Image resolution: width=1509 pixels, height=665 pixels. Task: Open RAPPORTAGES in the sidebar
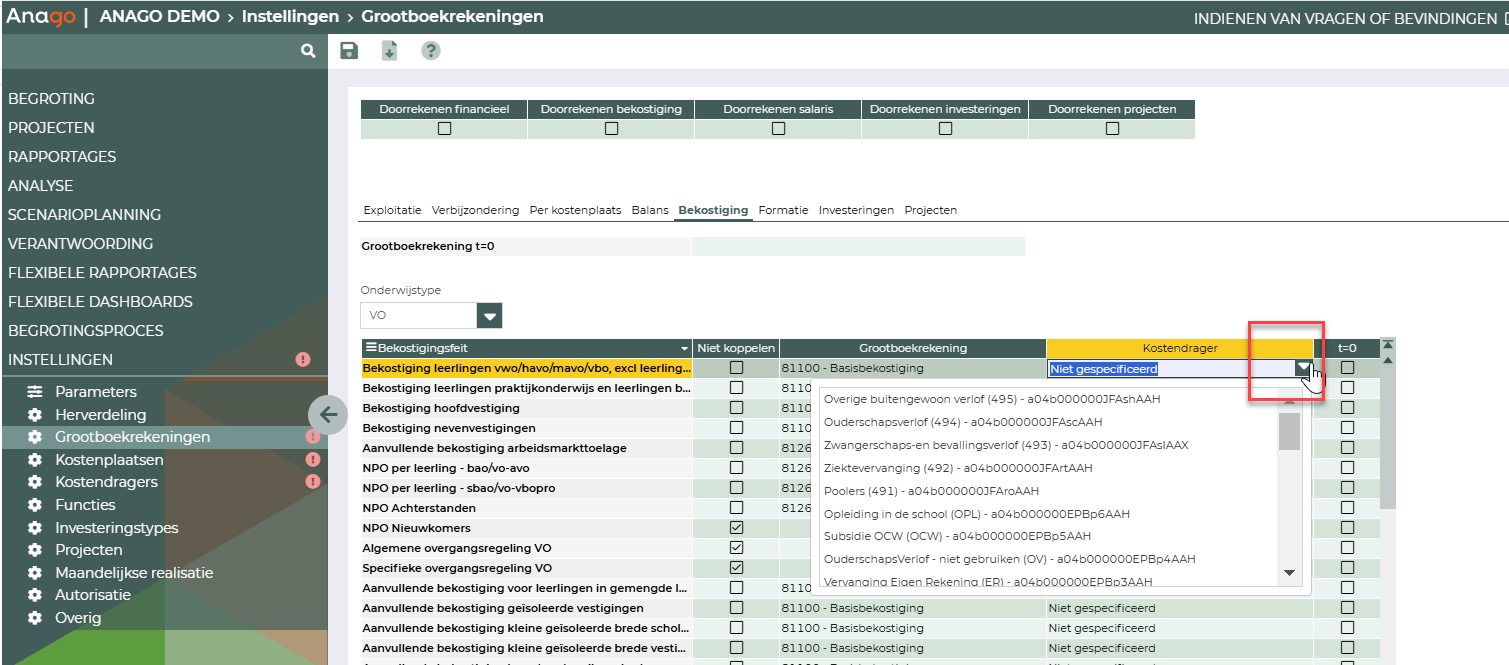62,157
